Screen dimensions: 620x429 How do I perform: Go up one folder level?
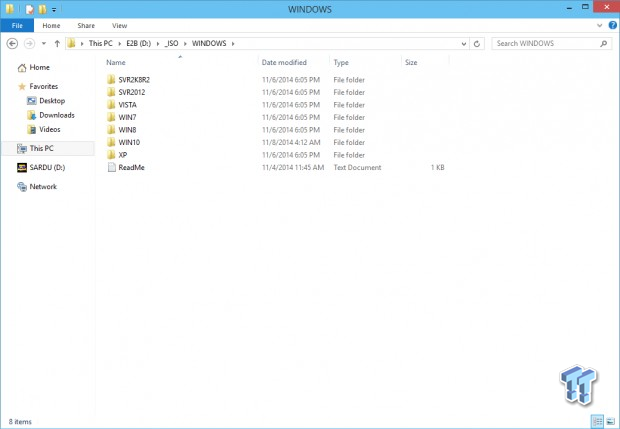[57, 43]
